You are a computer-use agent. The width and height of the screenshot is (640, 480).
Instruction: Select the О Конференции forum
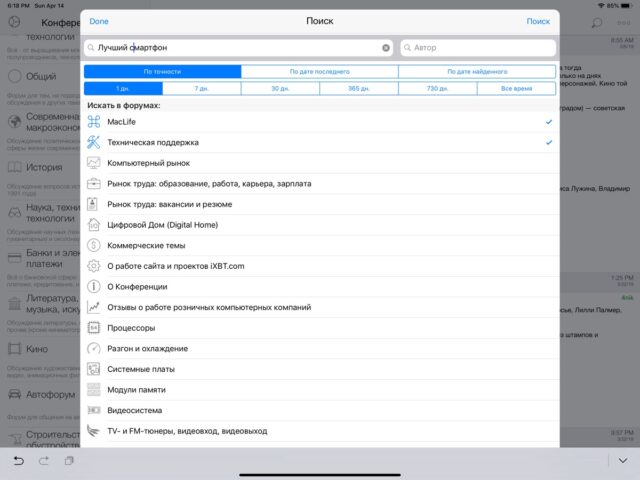pyautogui.click(x=320, y=287)
